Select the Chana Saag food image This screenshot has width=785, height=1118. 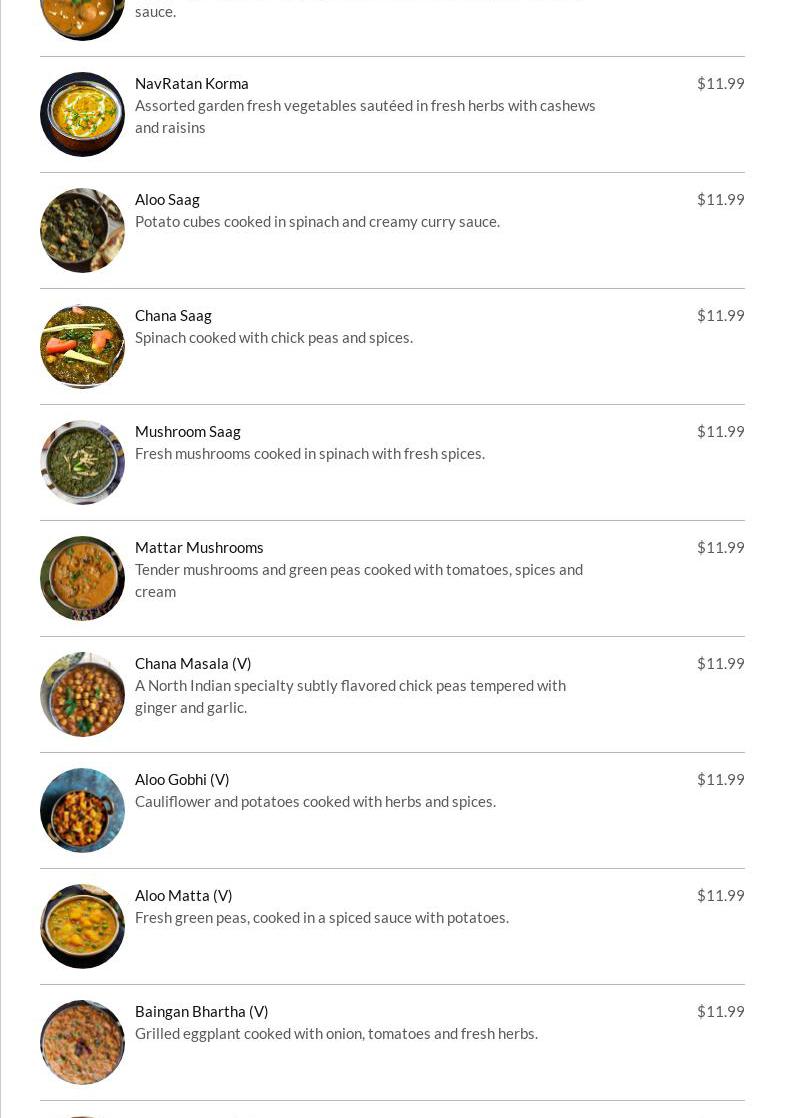[x=82, y=346]
